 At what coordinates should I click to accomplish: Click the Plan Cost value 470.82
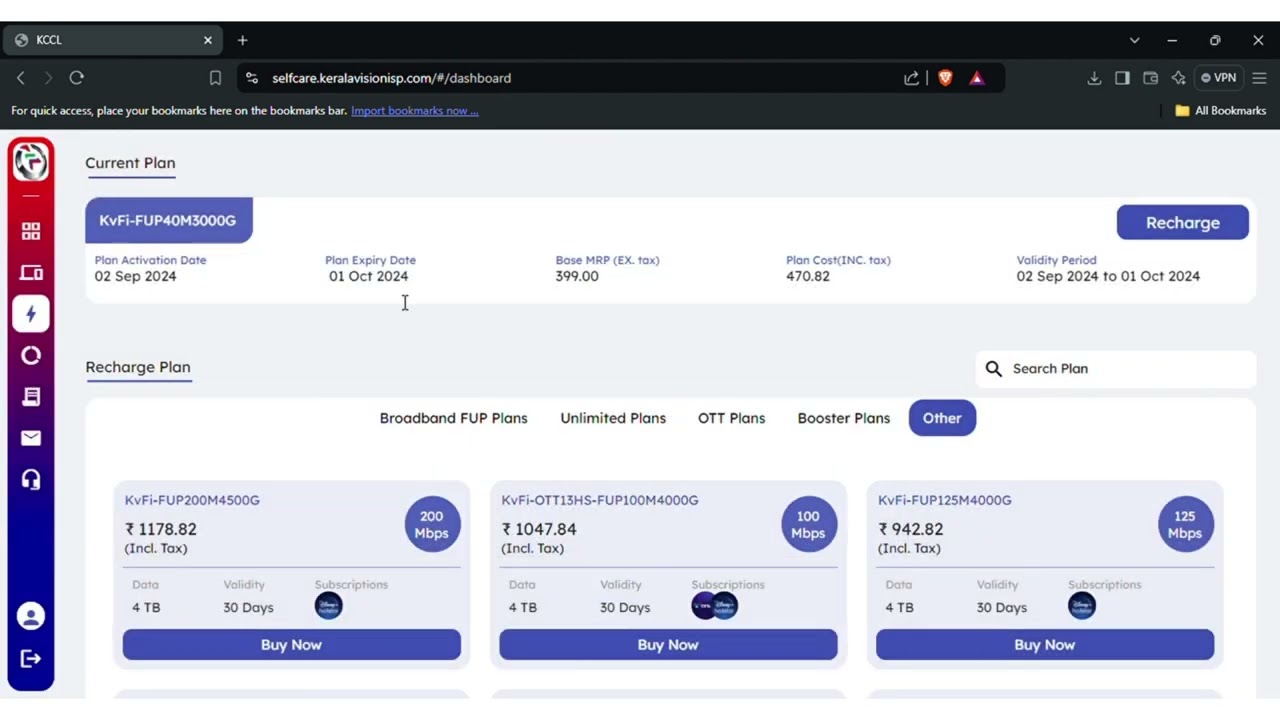point(807,276)
